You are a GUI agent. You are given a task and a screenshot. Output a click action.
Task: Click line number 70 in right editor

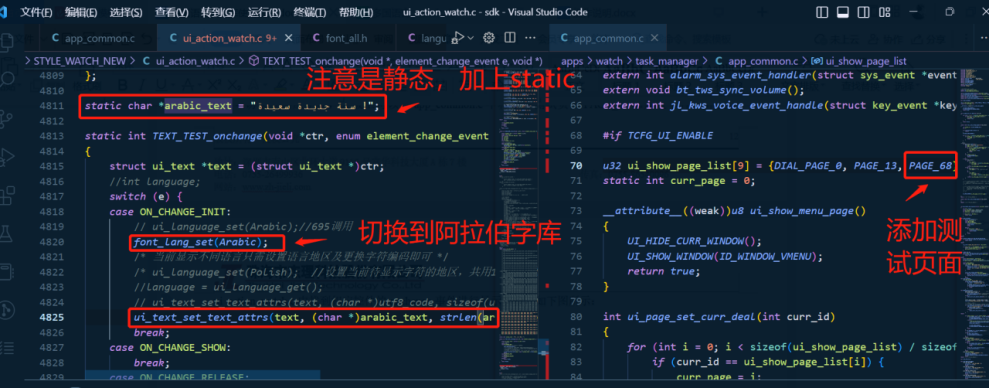[576, 166]
